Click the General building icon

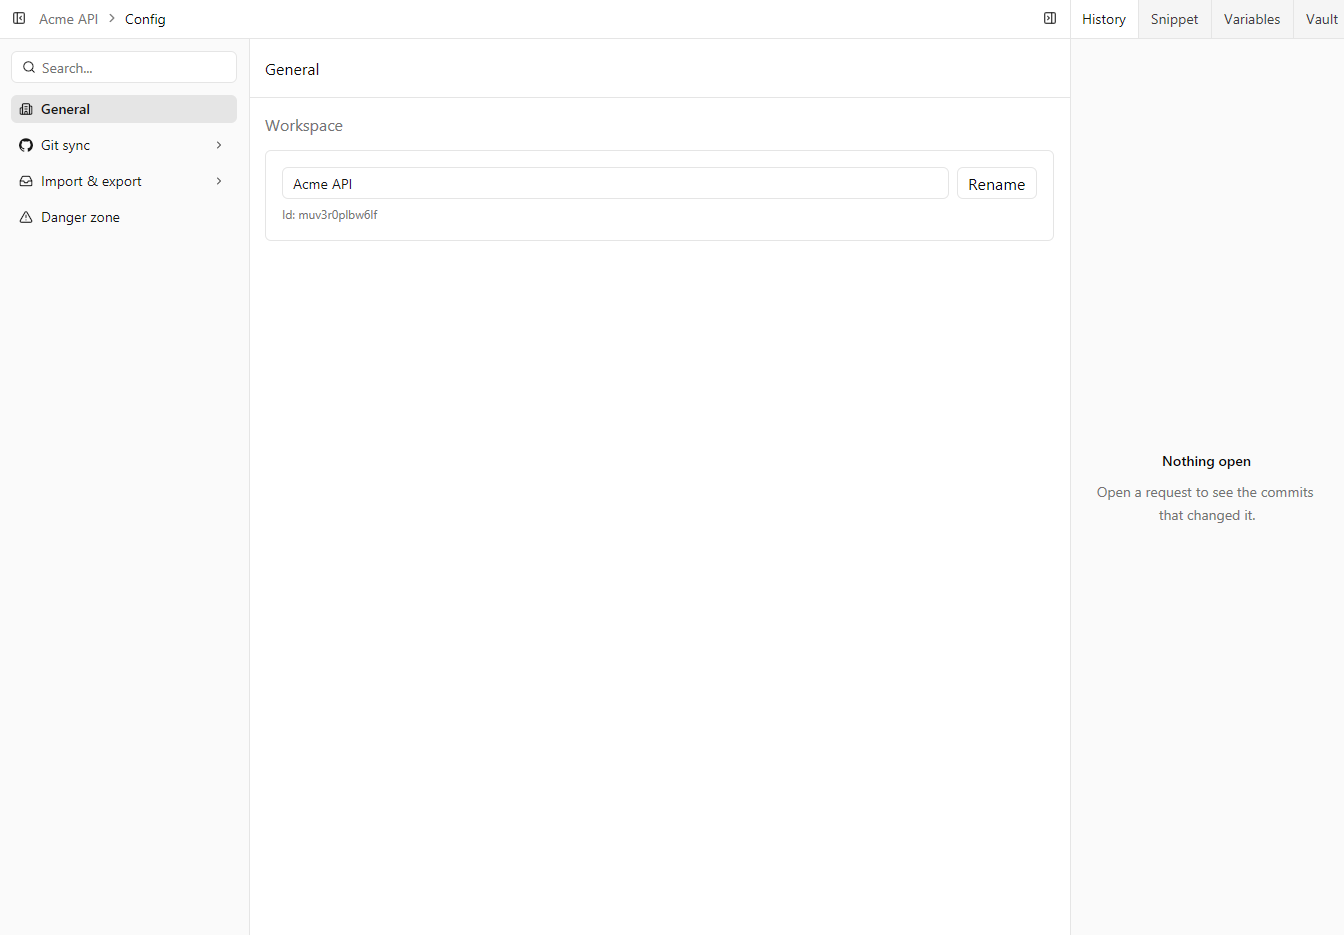click(26, 109)
